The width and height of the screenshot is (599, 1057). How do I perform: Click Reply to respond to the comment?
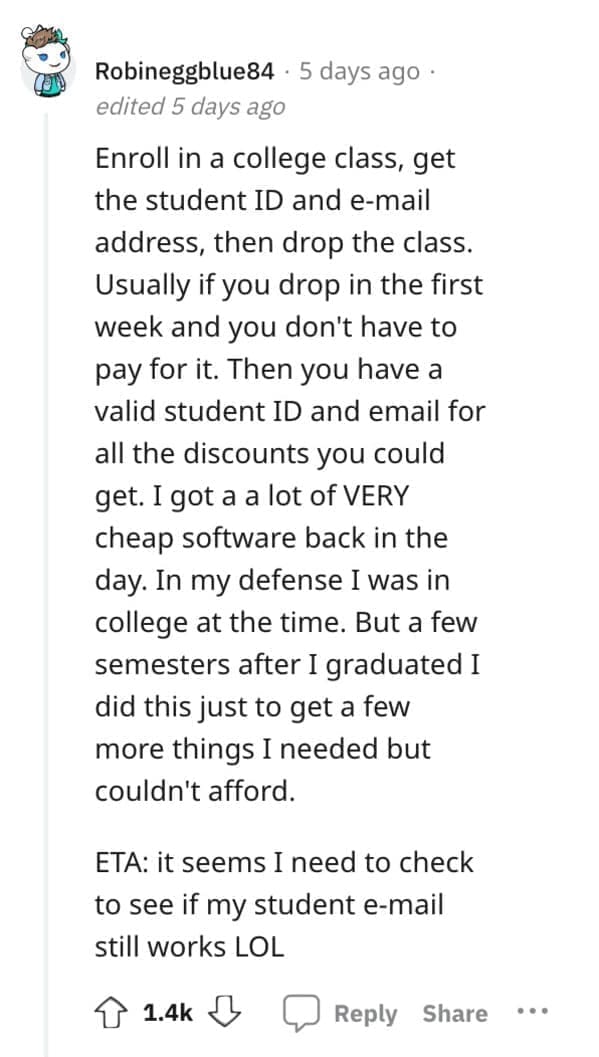coord(366,1013)
